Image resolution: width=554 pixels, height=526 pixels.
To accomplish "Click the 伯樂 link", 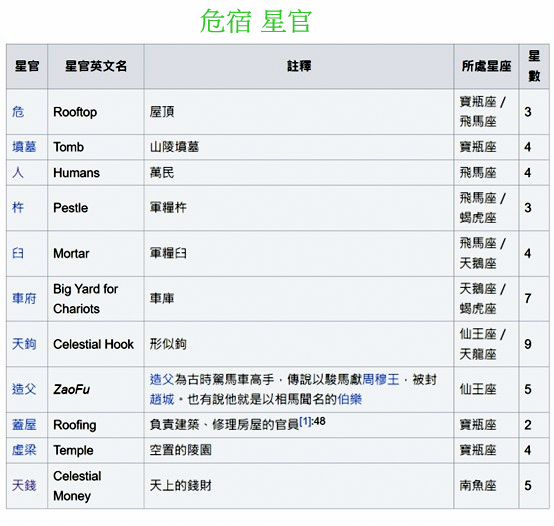I will (x=349, y=399).
